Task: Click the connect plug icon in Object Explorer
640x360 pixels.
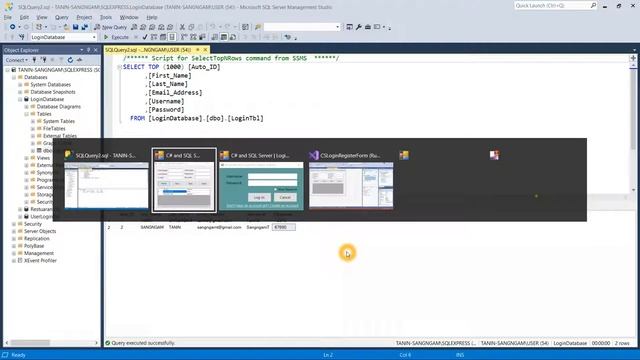Action: 34,60
